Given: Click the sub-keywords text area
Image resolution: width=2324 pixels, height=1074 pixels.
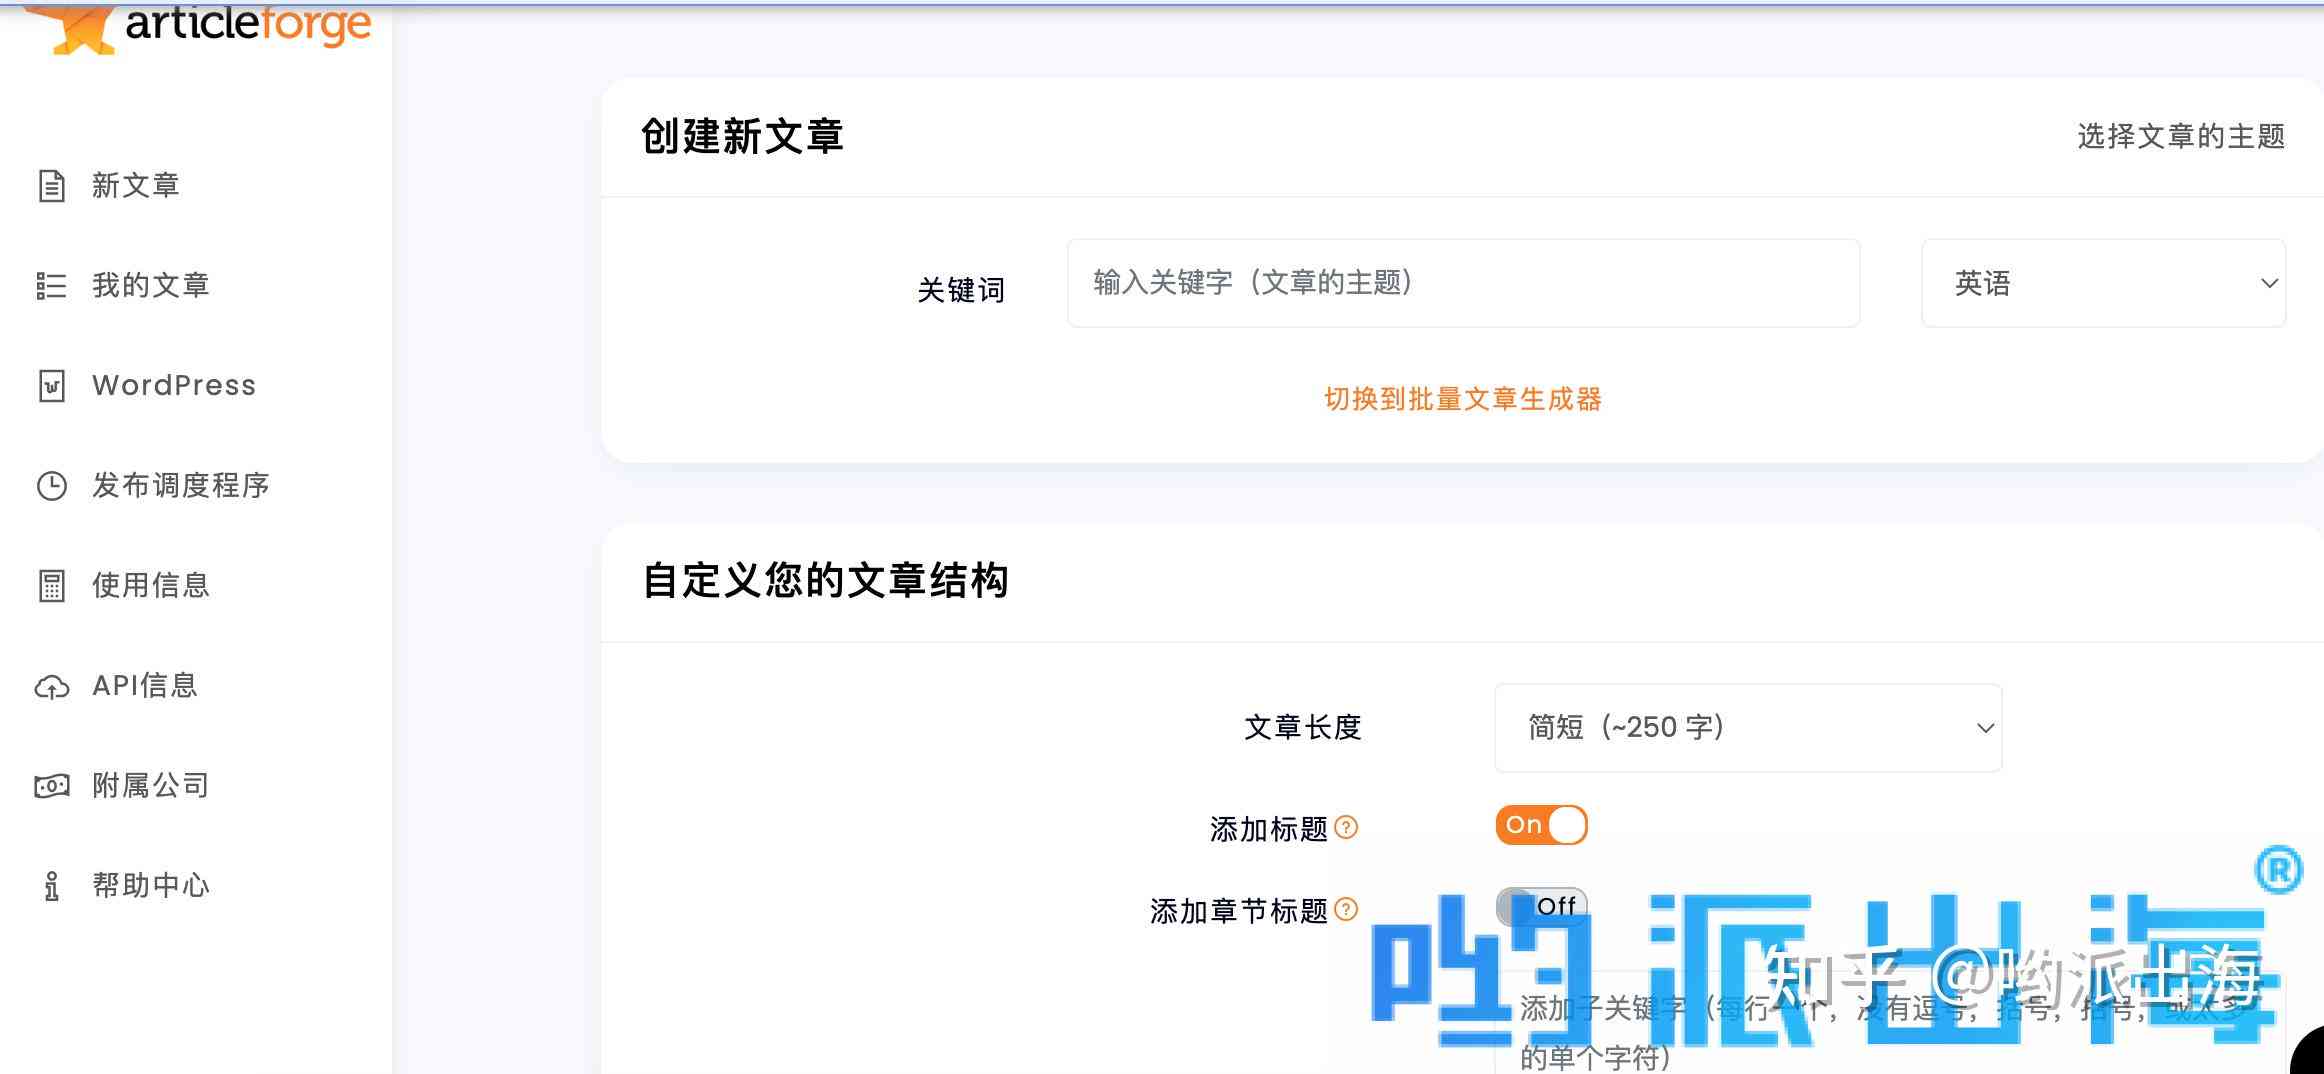Looking at the screenshot, I should click(x=1890, y=1022).
